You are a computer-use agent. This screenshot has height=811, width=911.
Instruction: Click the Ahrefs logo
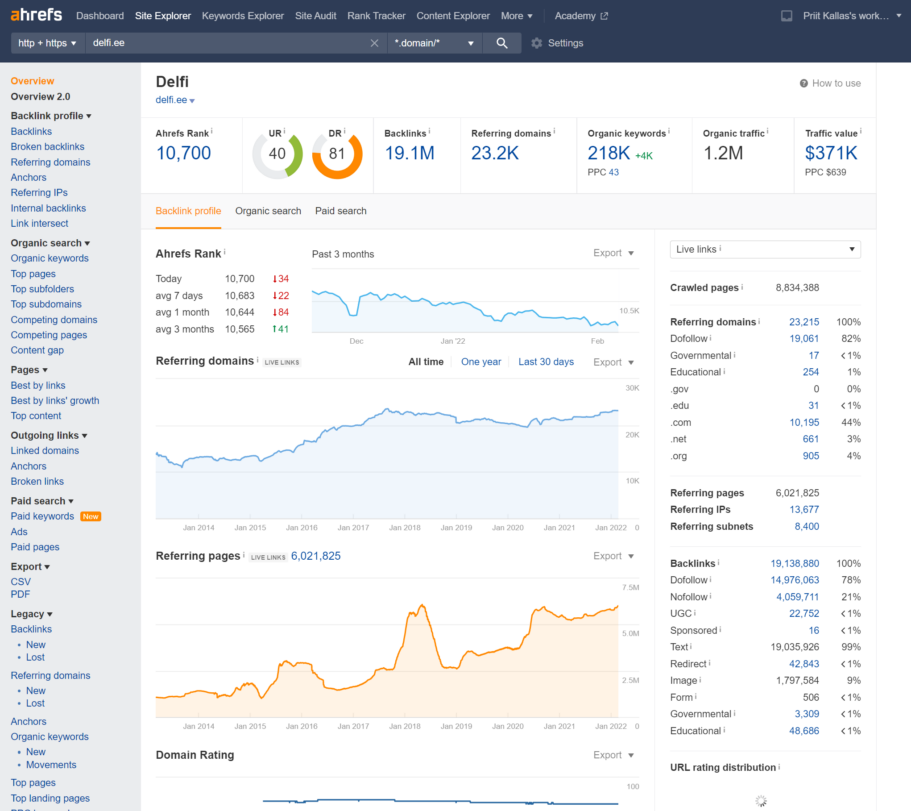tap(36, 15)
